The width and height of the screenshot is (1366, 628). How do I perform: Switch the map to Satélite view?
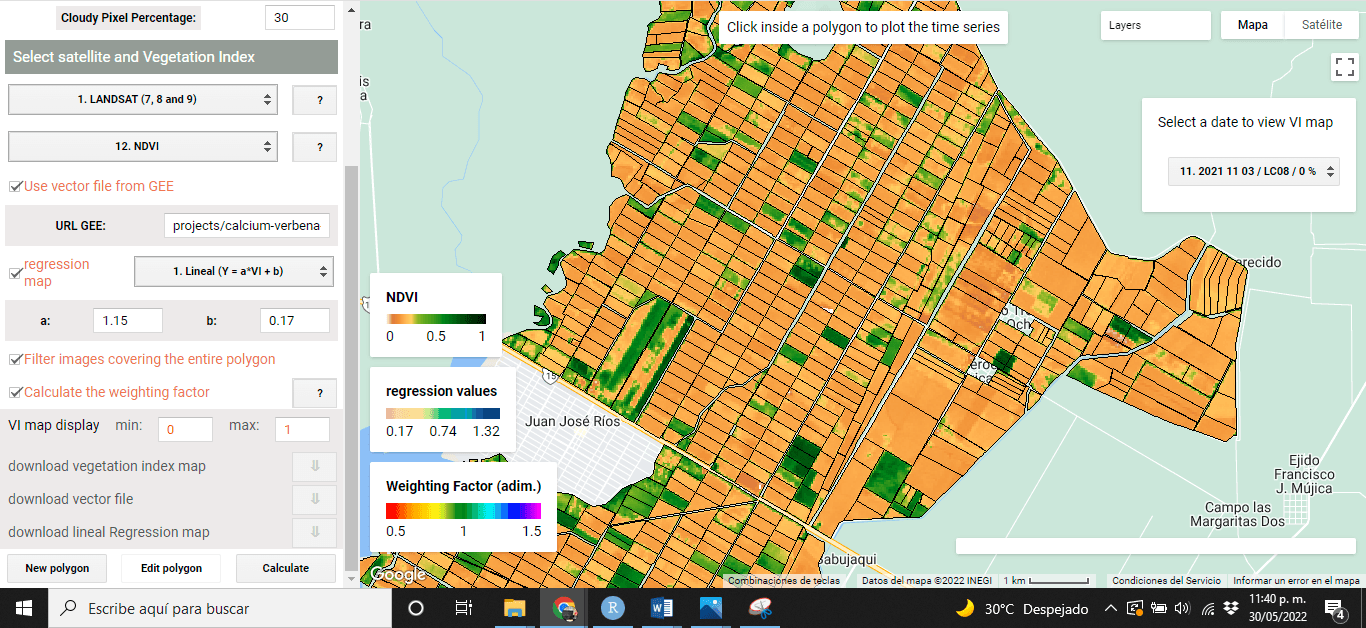pyautogui.click(x=1322, y=24)
